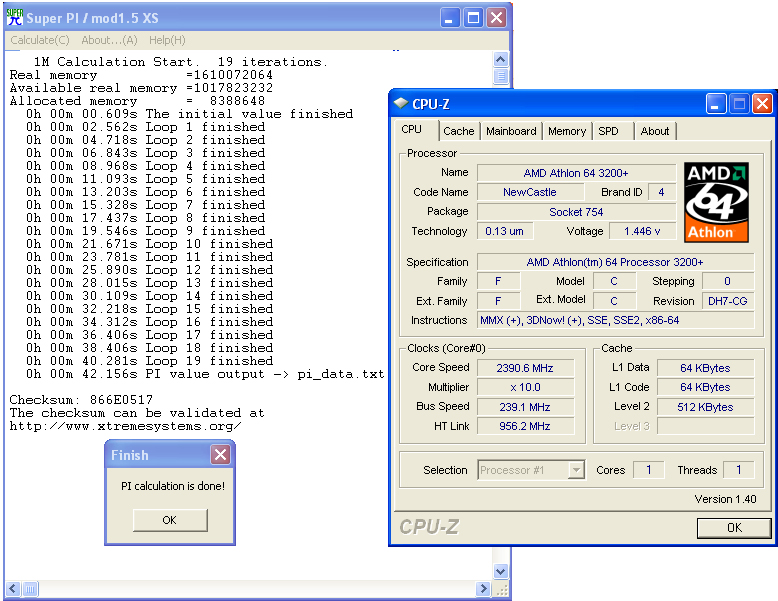Click the 1M Calculation Start line
The height and width of the screenshot is (601, 778).
tap(181, 62)
